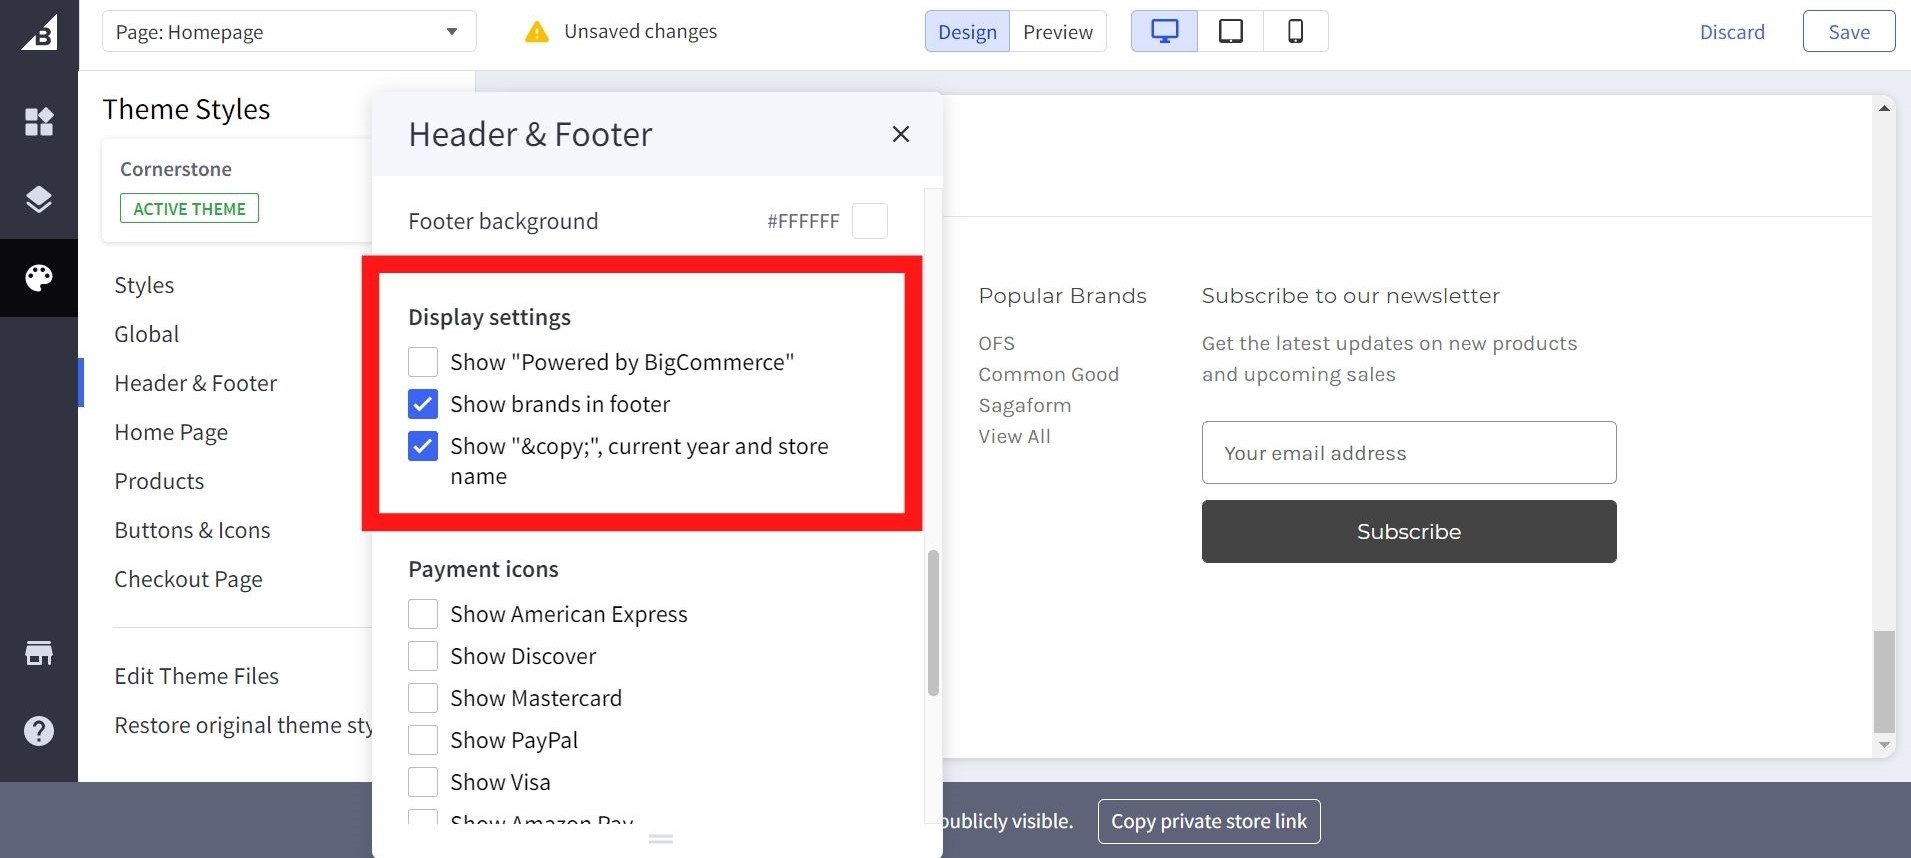Viewport: 1911px width, 858px height.
Task: Click the Discard link
Action: pyautogui.click(x=1732, y=32)
